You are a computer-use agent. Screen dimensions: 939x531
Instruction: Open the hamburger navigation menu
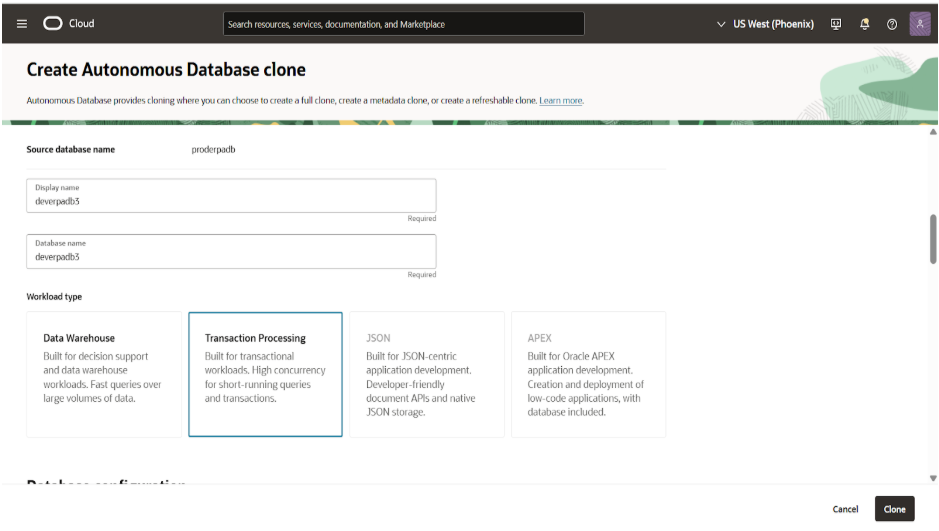[x=22, y=24]
